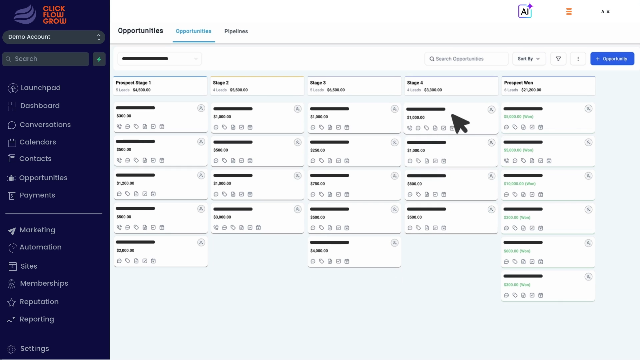Open Reporting in the sidebar
The image size is (640, 360).
(x=31, y=319)
